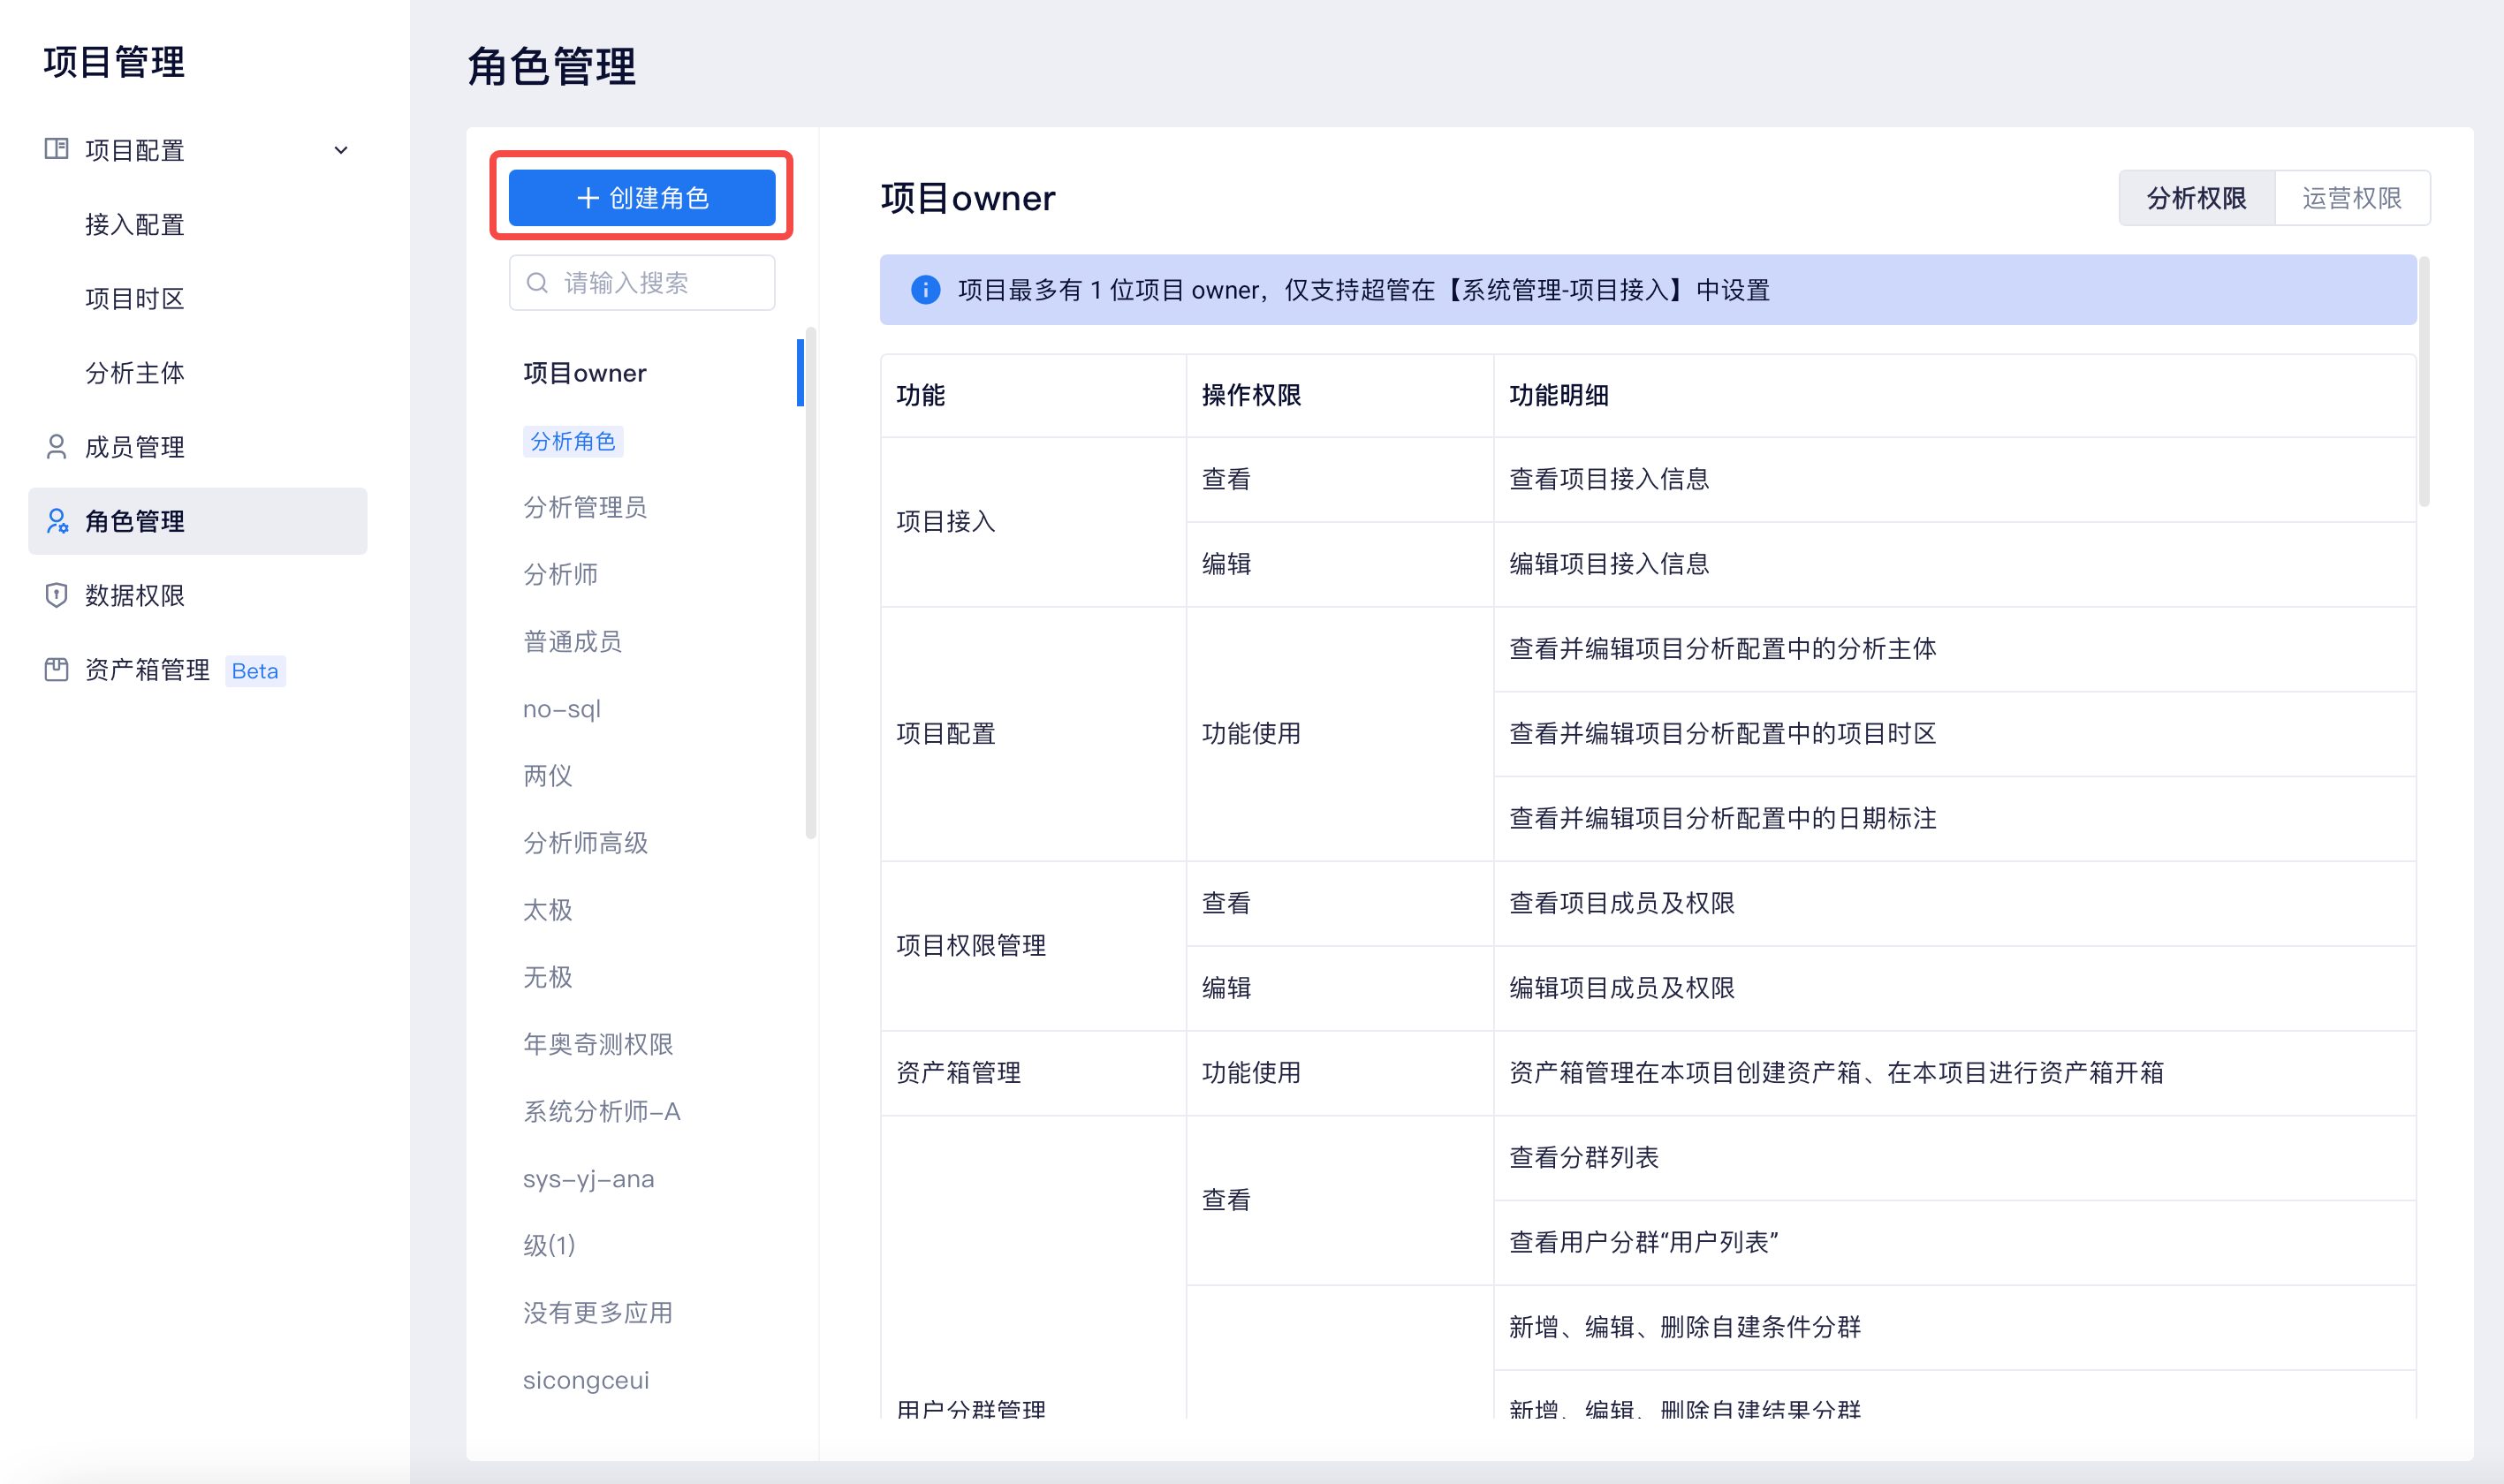Focus the 请输入搜索 role search field
The width and height of the screenshot is (2504, 1484).
tap(642, 283)
